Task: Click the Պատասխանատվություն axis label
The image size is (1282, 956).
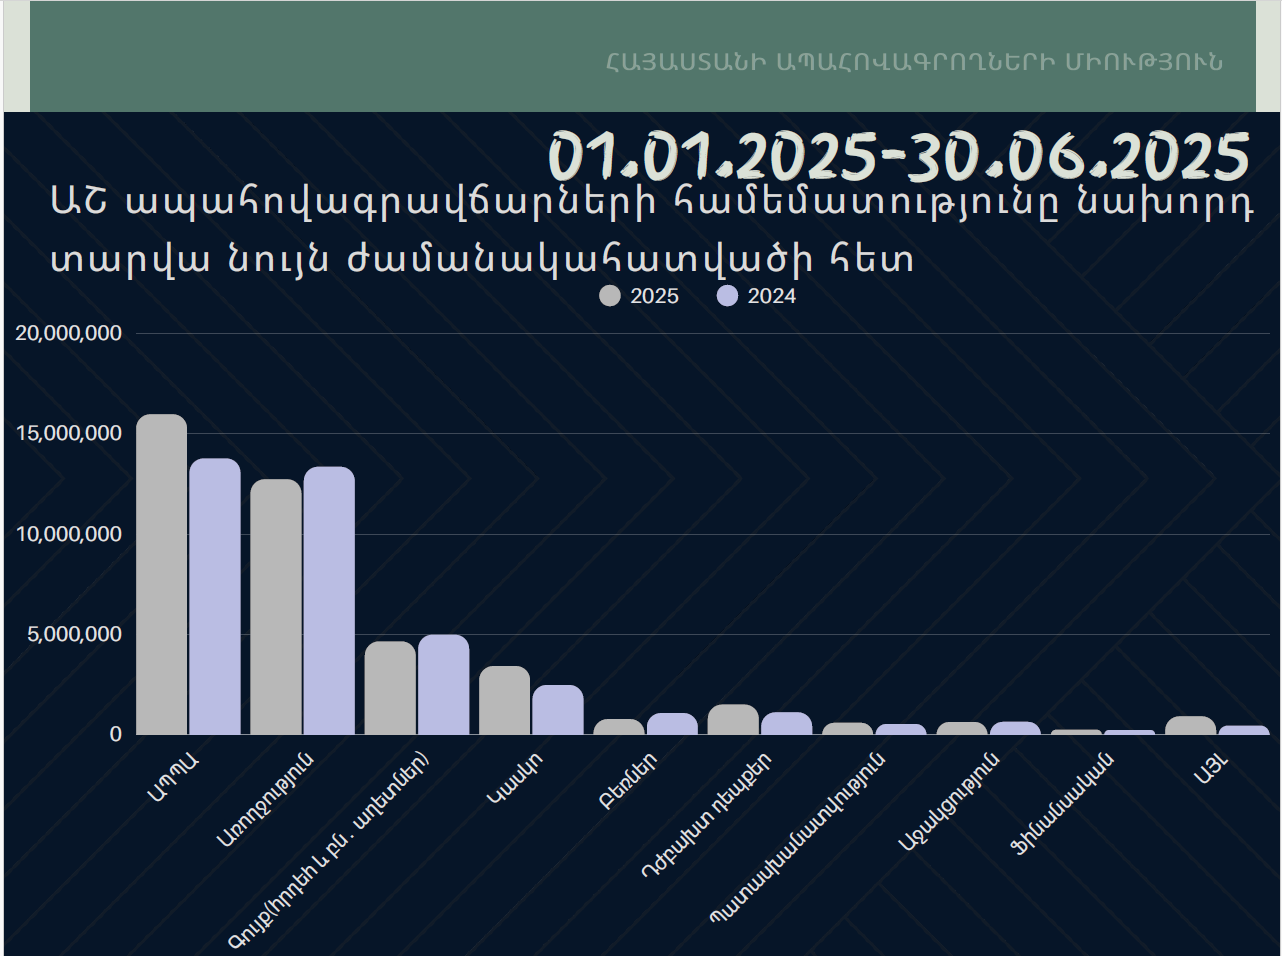Action: point(797,839)
